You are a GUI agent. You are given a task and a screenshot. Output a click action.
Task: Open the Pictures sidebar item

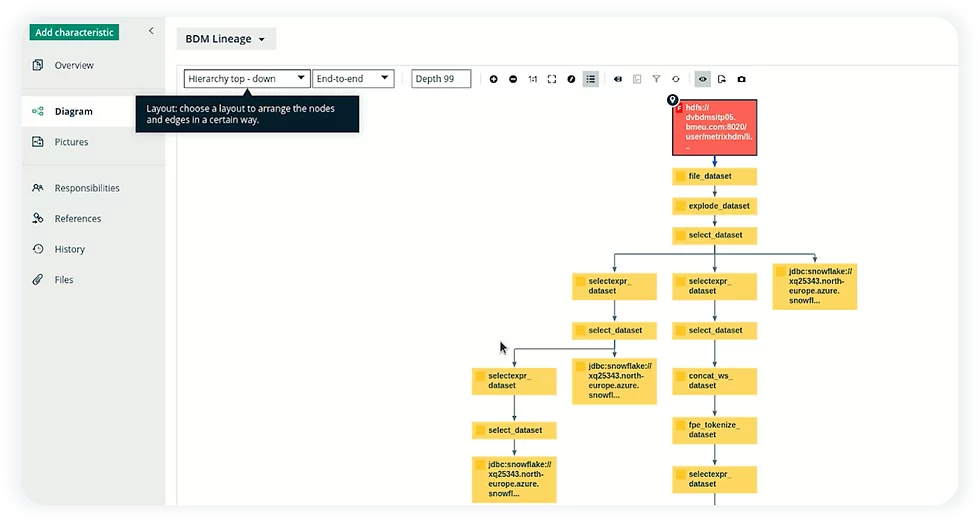93,142
